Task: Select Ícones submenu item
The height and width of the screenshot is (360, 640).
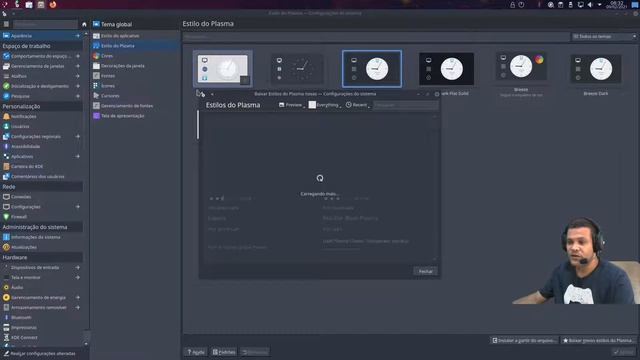Action: pos(135,86)
